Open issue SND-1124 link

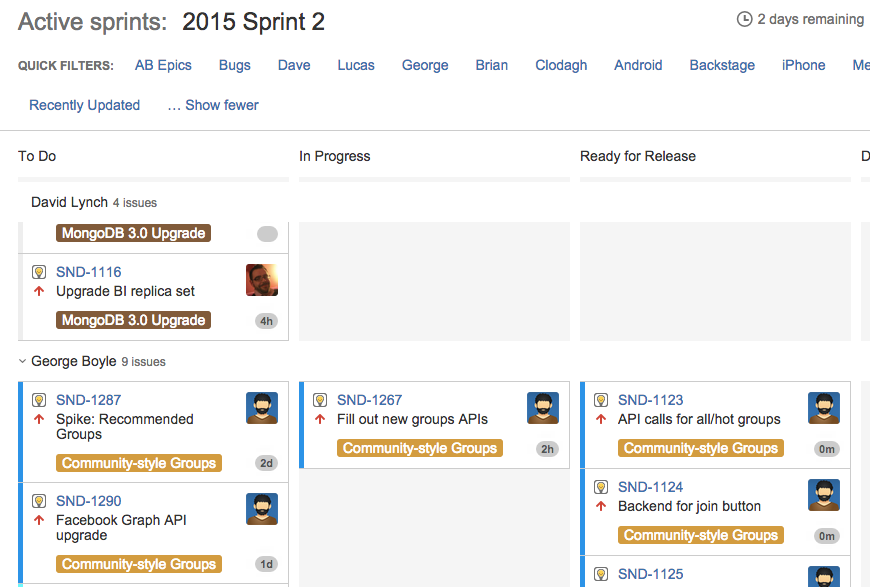[650, 487]
